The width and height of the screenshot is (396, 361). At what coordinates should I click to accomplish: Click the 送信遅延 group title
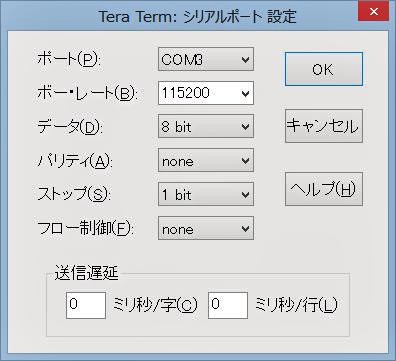pyautogui.click(x=86, y=273)
